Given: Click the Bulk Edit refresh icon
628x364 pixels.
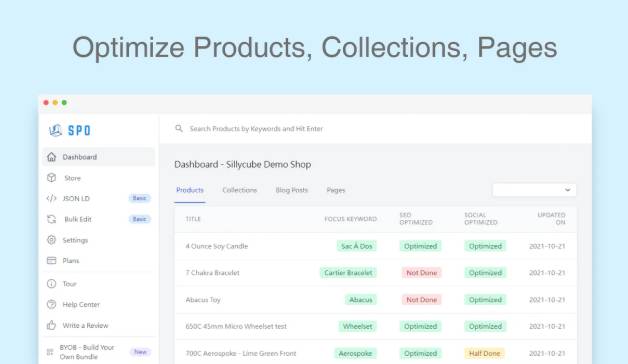Looking at the screenshot, I should pos(51,219).
